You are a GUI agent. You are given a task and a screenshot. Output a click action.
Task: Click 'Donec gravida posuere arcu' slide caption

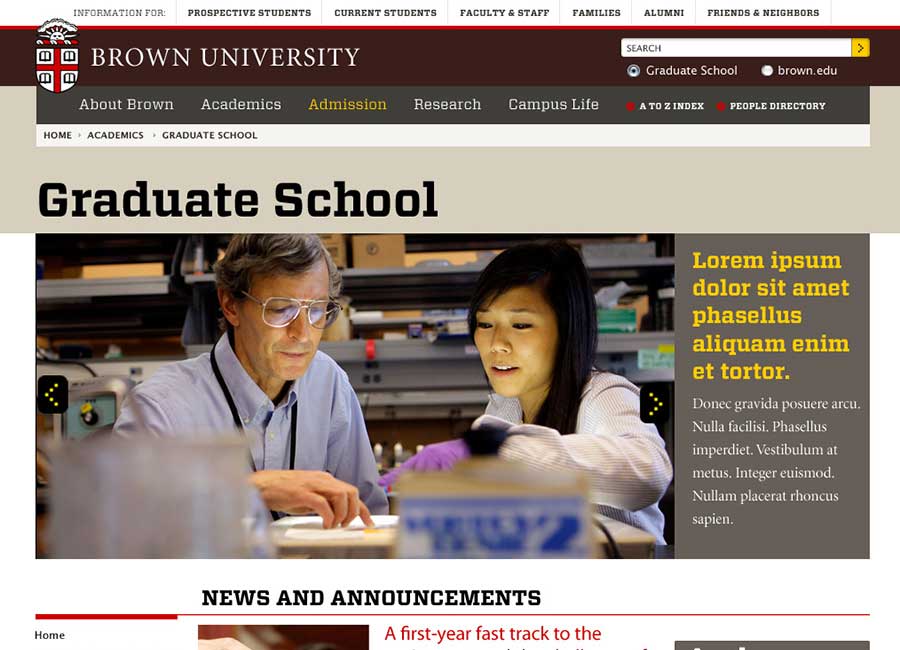tap(776, 461)
